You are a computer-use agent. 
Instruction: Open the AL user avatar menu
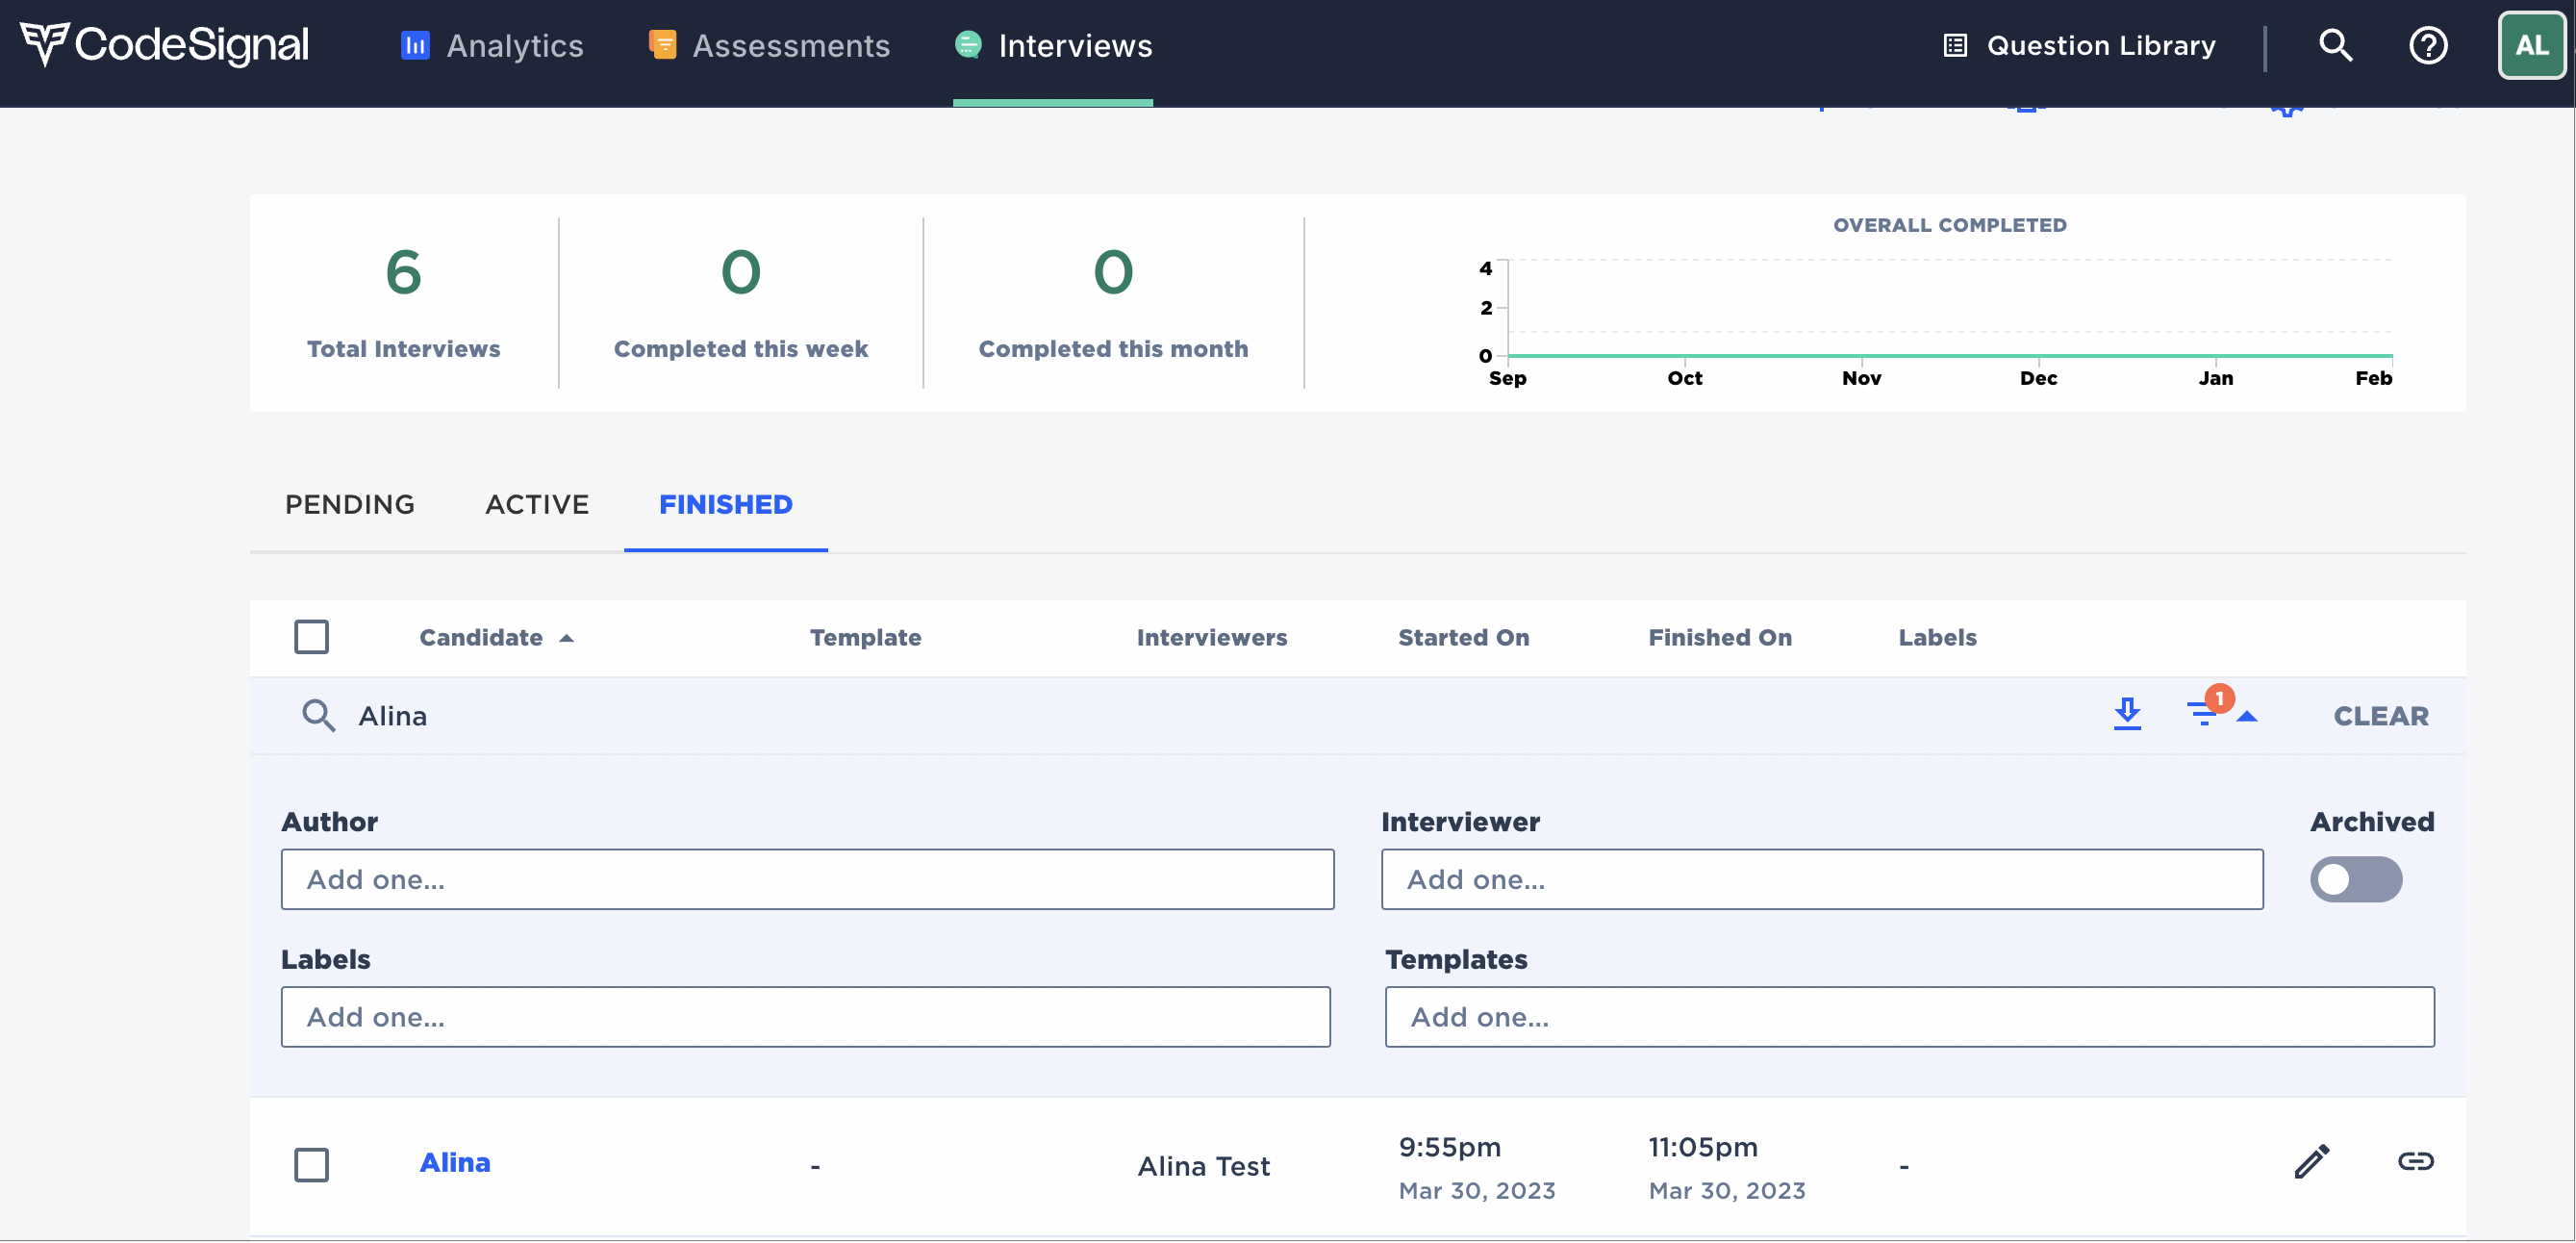pyautogui.click(x=2531, y=45)
